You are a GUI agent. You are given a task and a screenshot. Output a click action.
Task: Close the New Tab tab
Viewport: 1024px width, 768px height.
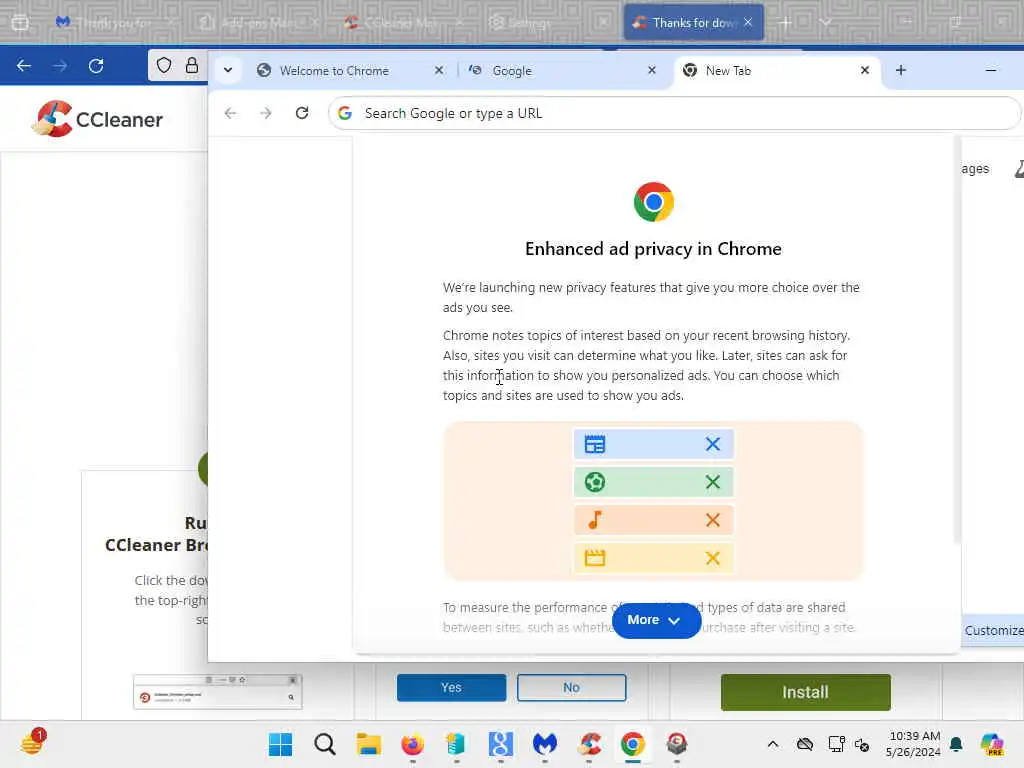865,70
